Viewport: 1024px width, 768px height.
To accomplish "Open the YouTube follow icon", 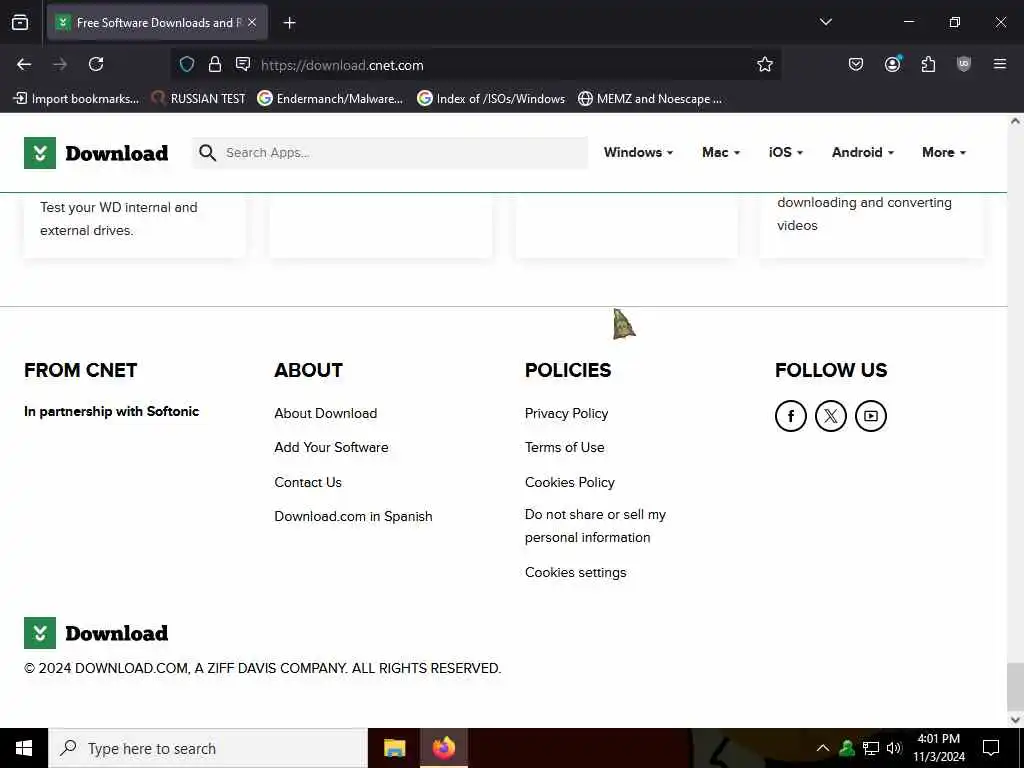I will [871, 416].
